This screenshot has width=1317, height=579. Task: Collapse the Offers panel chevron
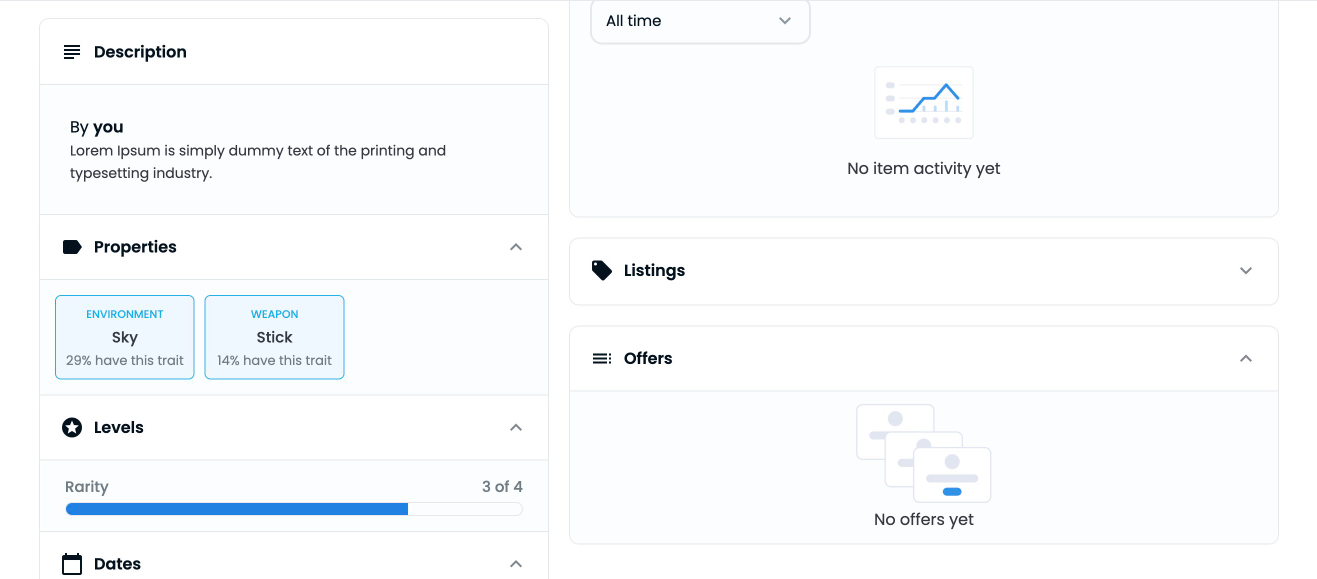pyautogui.click(x=1246, y=358)
